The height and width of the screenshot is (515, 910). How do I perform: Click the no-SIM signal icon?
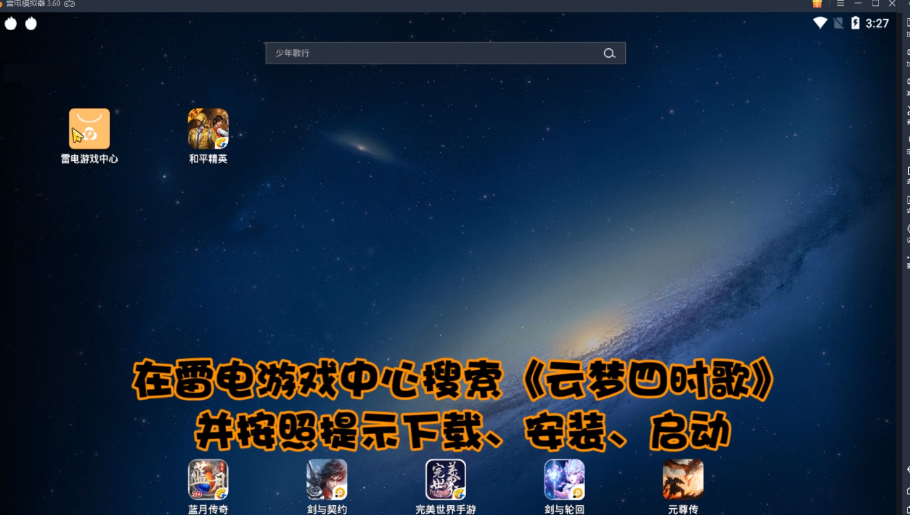tap(838, 23)
